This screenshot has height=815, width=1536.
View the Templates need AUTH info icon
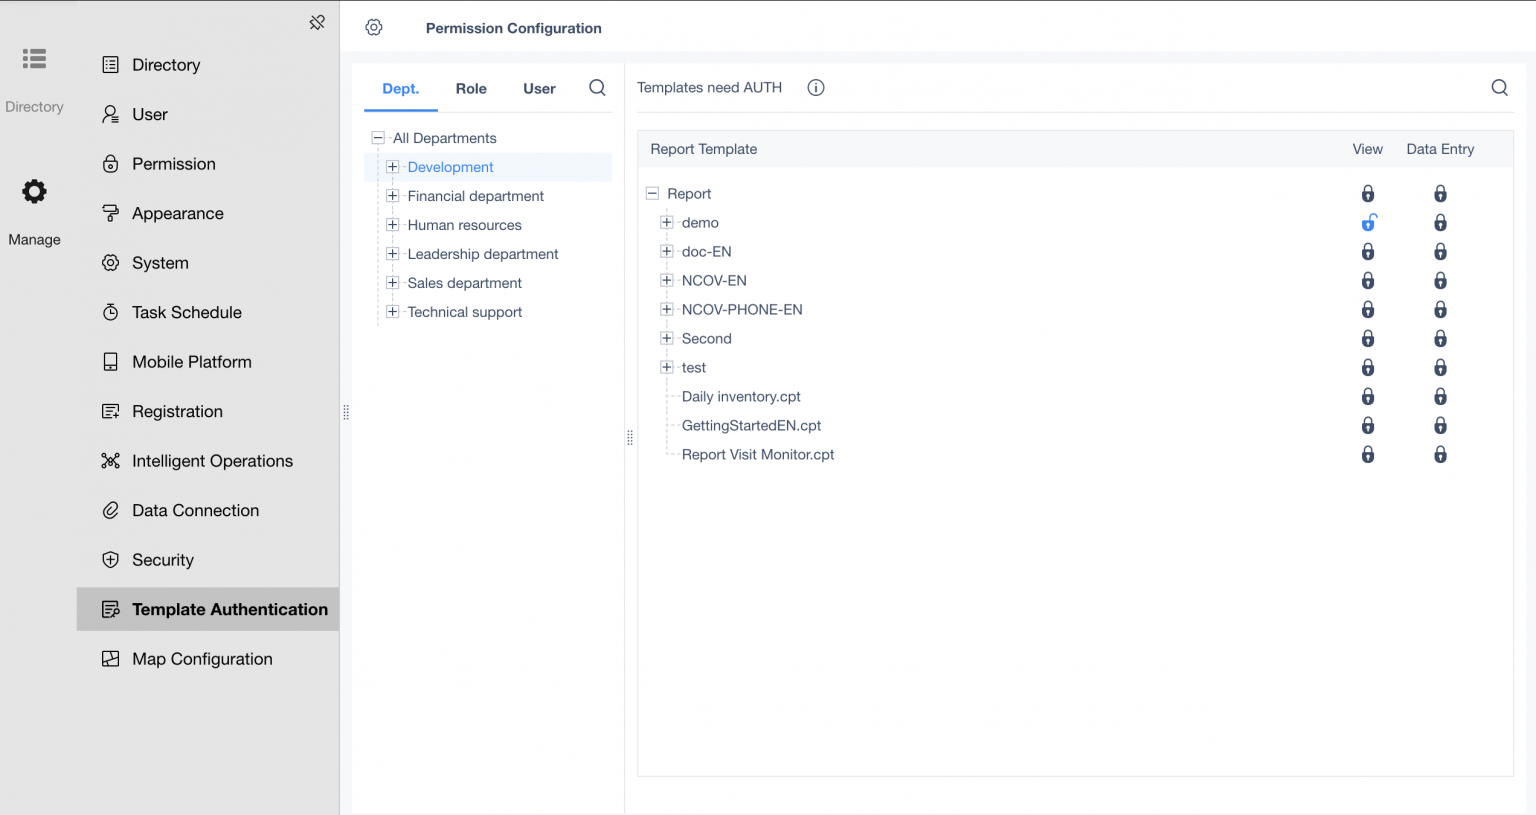click(x=816, y=87)
